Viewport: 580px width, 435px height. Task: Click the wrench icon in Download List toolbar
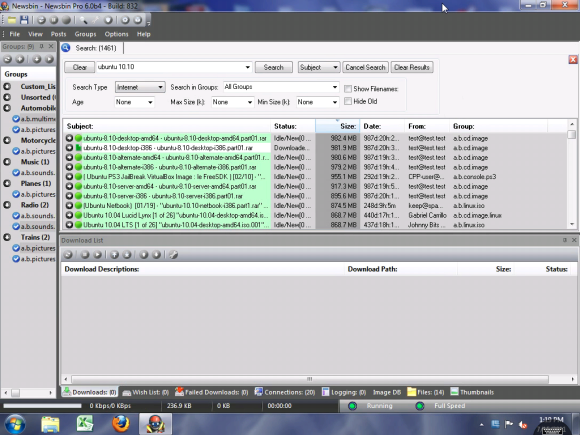pos(173,254)
